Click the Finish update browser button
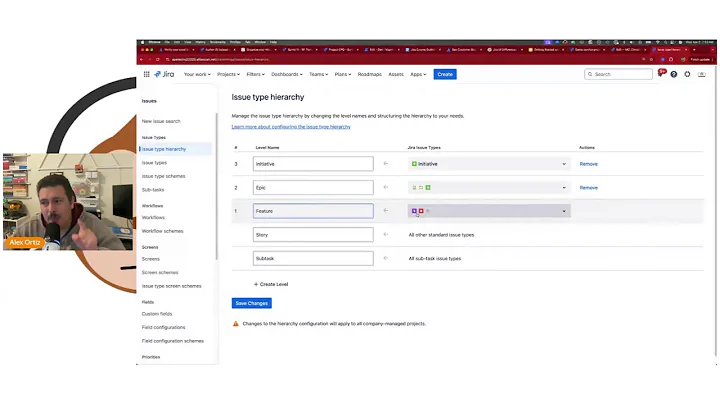Screen dimensions: 720x404 700,59
